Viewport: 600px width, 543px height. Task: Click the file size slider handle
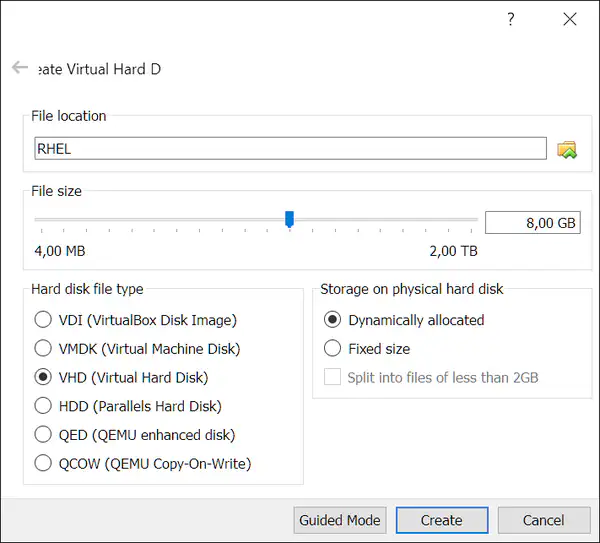coord(289,219)
